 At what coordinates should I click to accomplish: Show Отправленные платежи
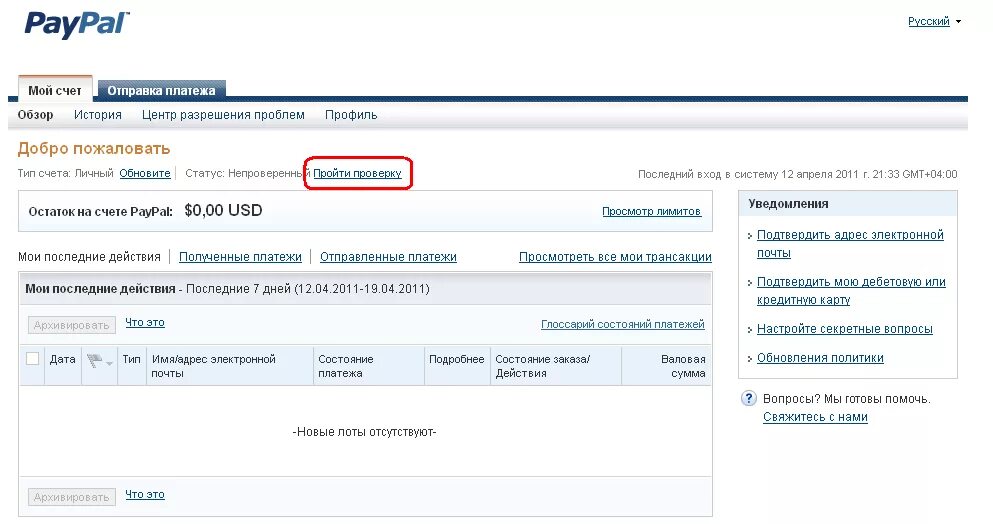pos(388,257)
